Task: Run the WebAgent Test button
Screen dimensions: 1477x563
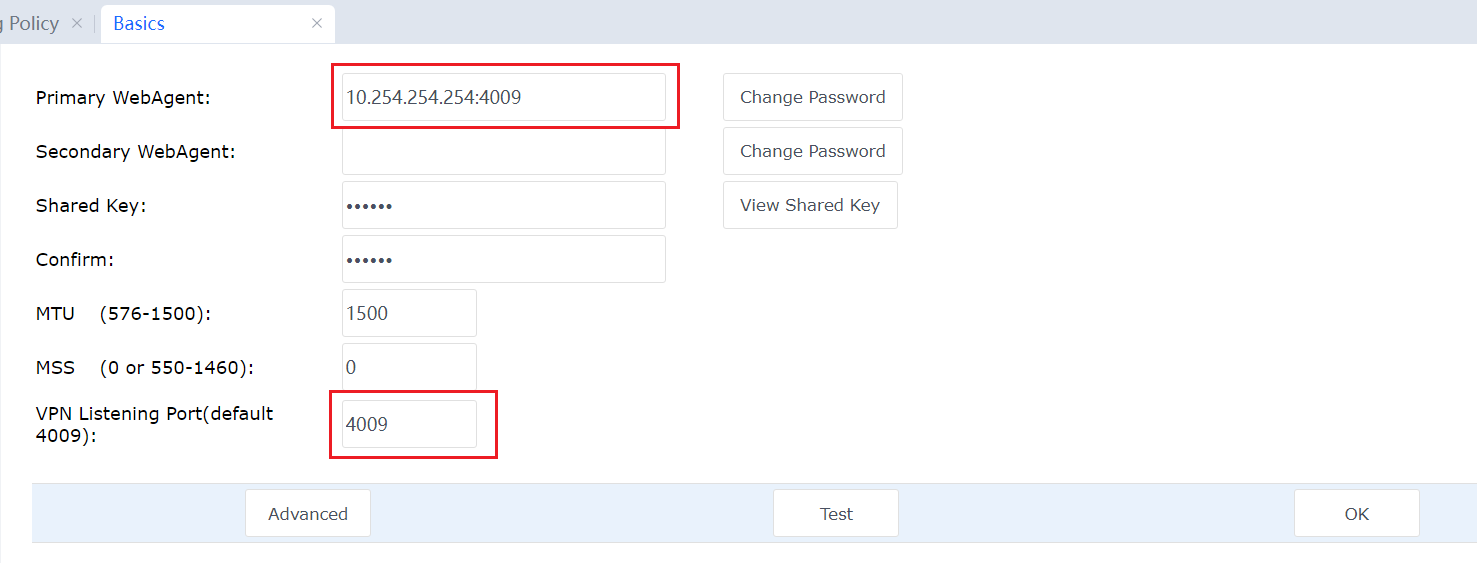Action: (836, 513)
